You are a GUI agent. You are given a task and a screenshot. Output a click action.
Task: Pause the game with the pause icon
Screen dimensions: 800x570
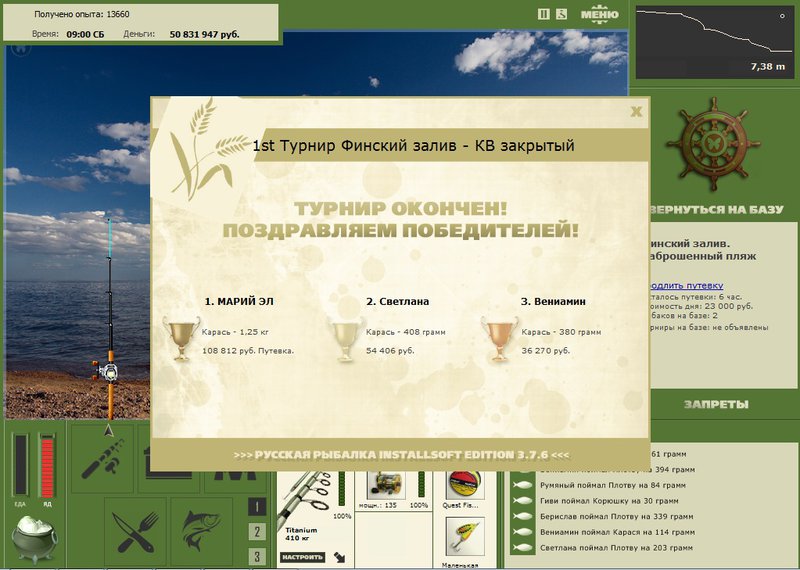point(544,14)
